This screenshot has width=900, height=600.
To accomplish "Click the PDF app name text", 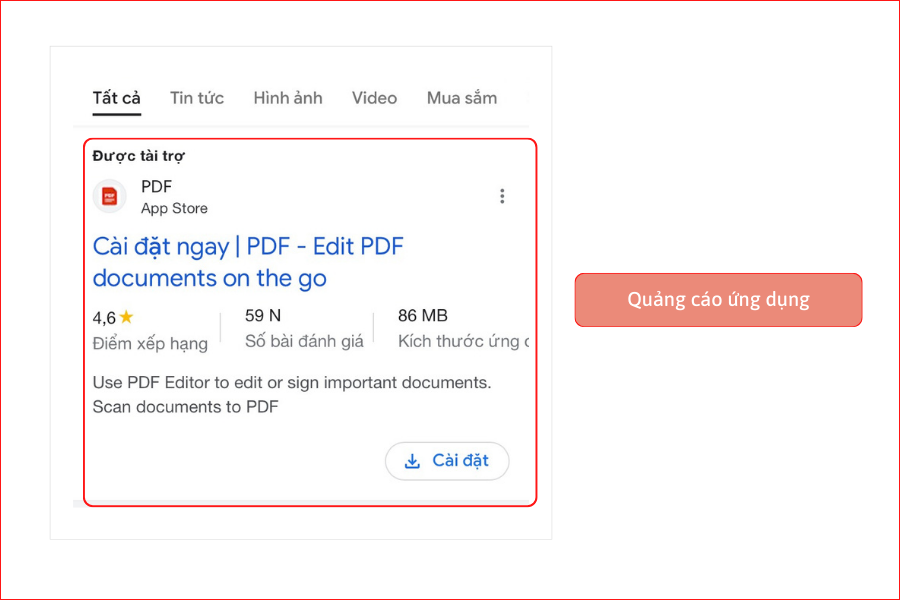I will 157,187.
